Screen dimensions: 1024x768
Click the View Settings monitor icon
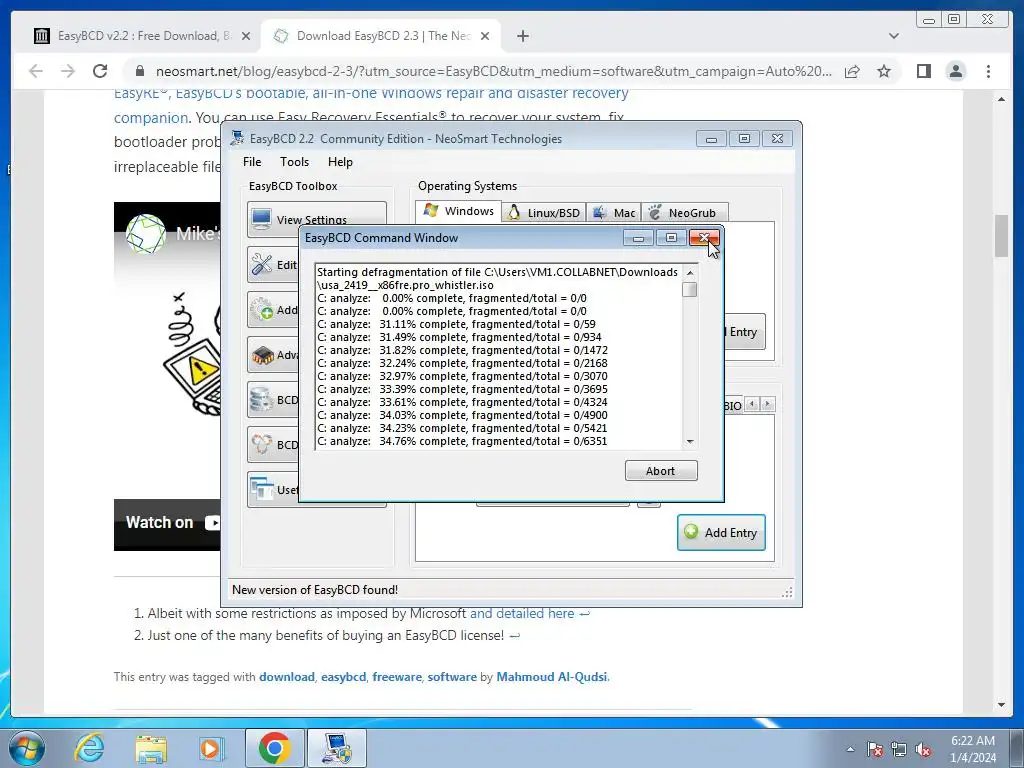point(261,218)
